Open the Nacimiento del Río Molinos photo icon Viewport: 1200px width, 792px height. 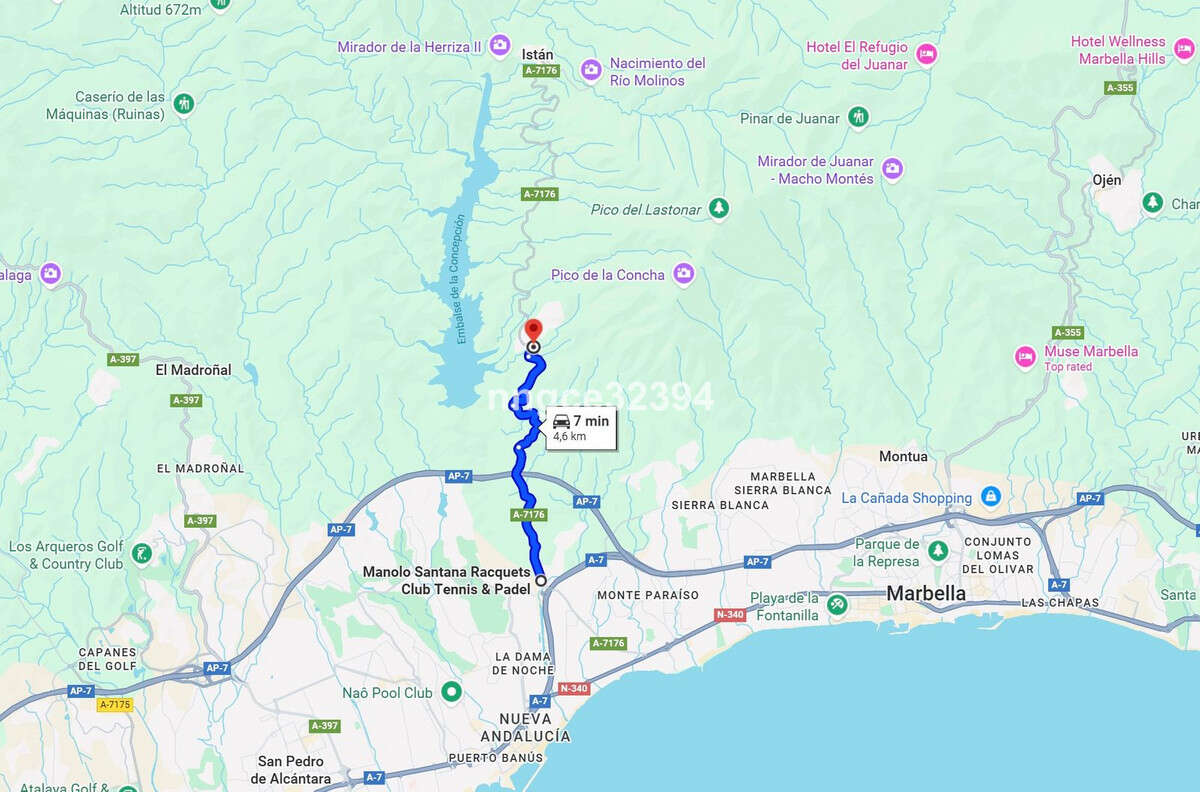coord(591,68)
